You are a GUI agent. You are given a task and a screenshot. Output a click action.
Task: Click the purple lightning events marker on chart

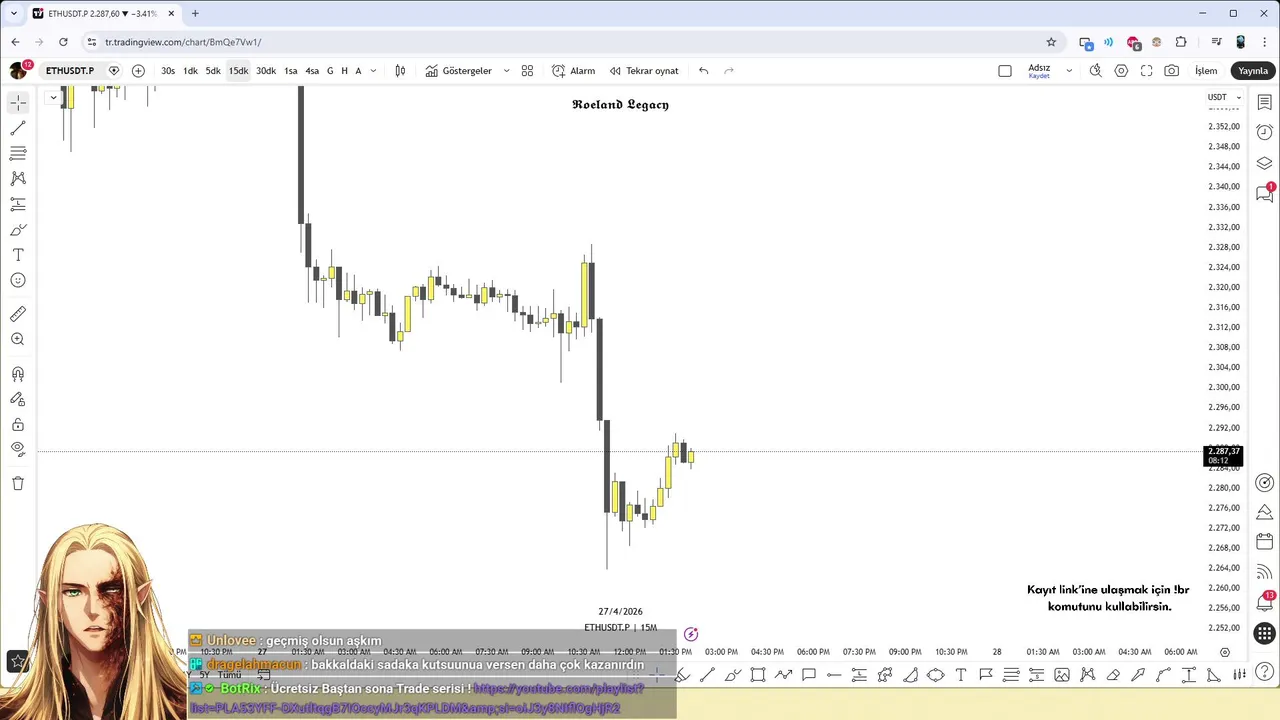pyautogui.click(x=691, y=634)
